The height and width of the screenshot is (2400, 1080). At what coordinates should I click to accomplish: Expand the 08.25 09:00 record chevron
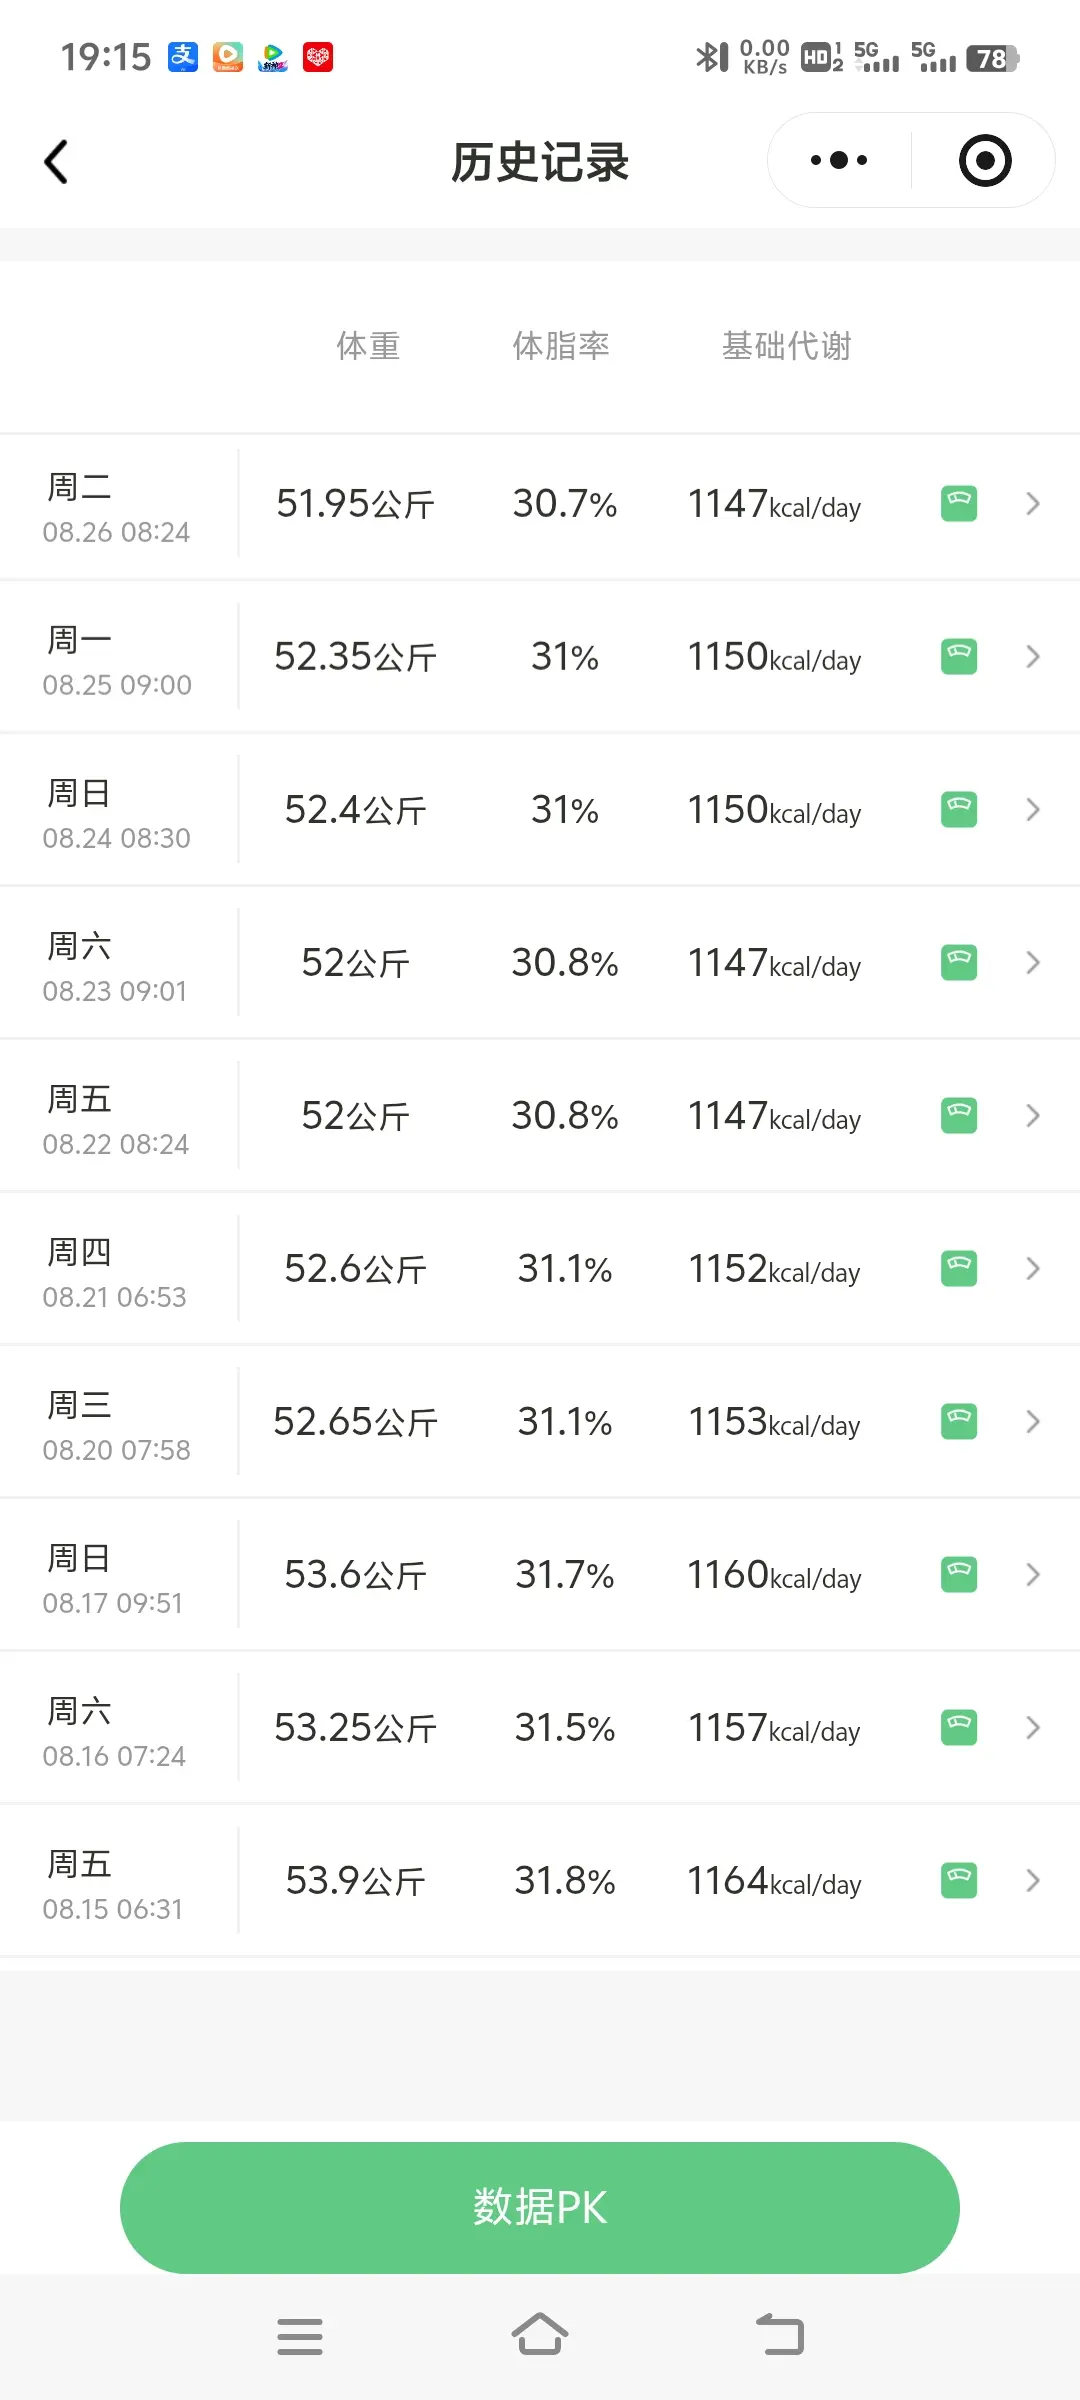1033,657
